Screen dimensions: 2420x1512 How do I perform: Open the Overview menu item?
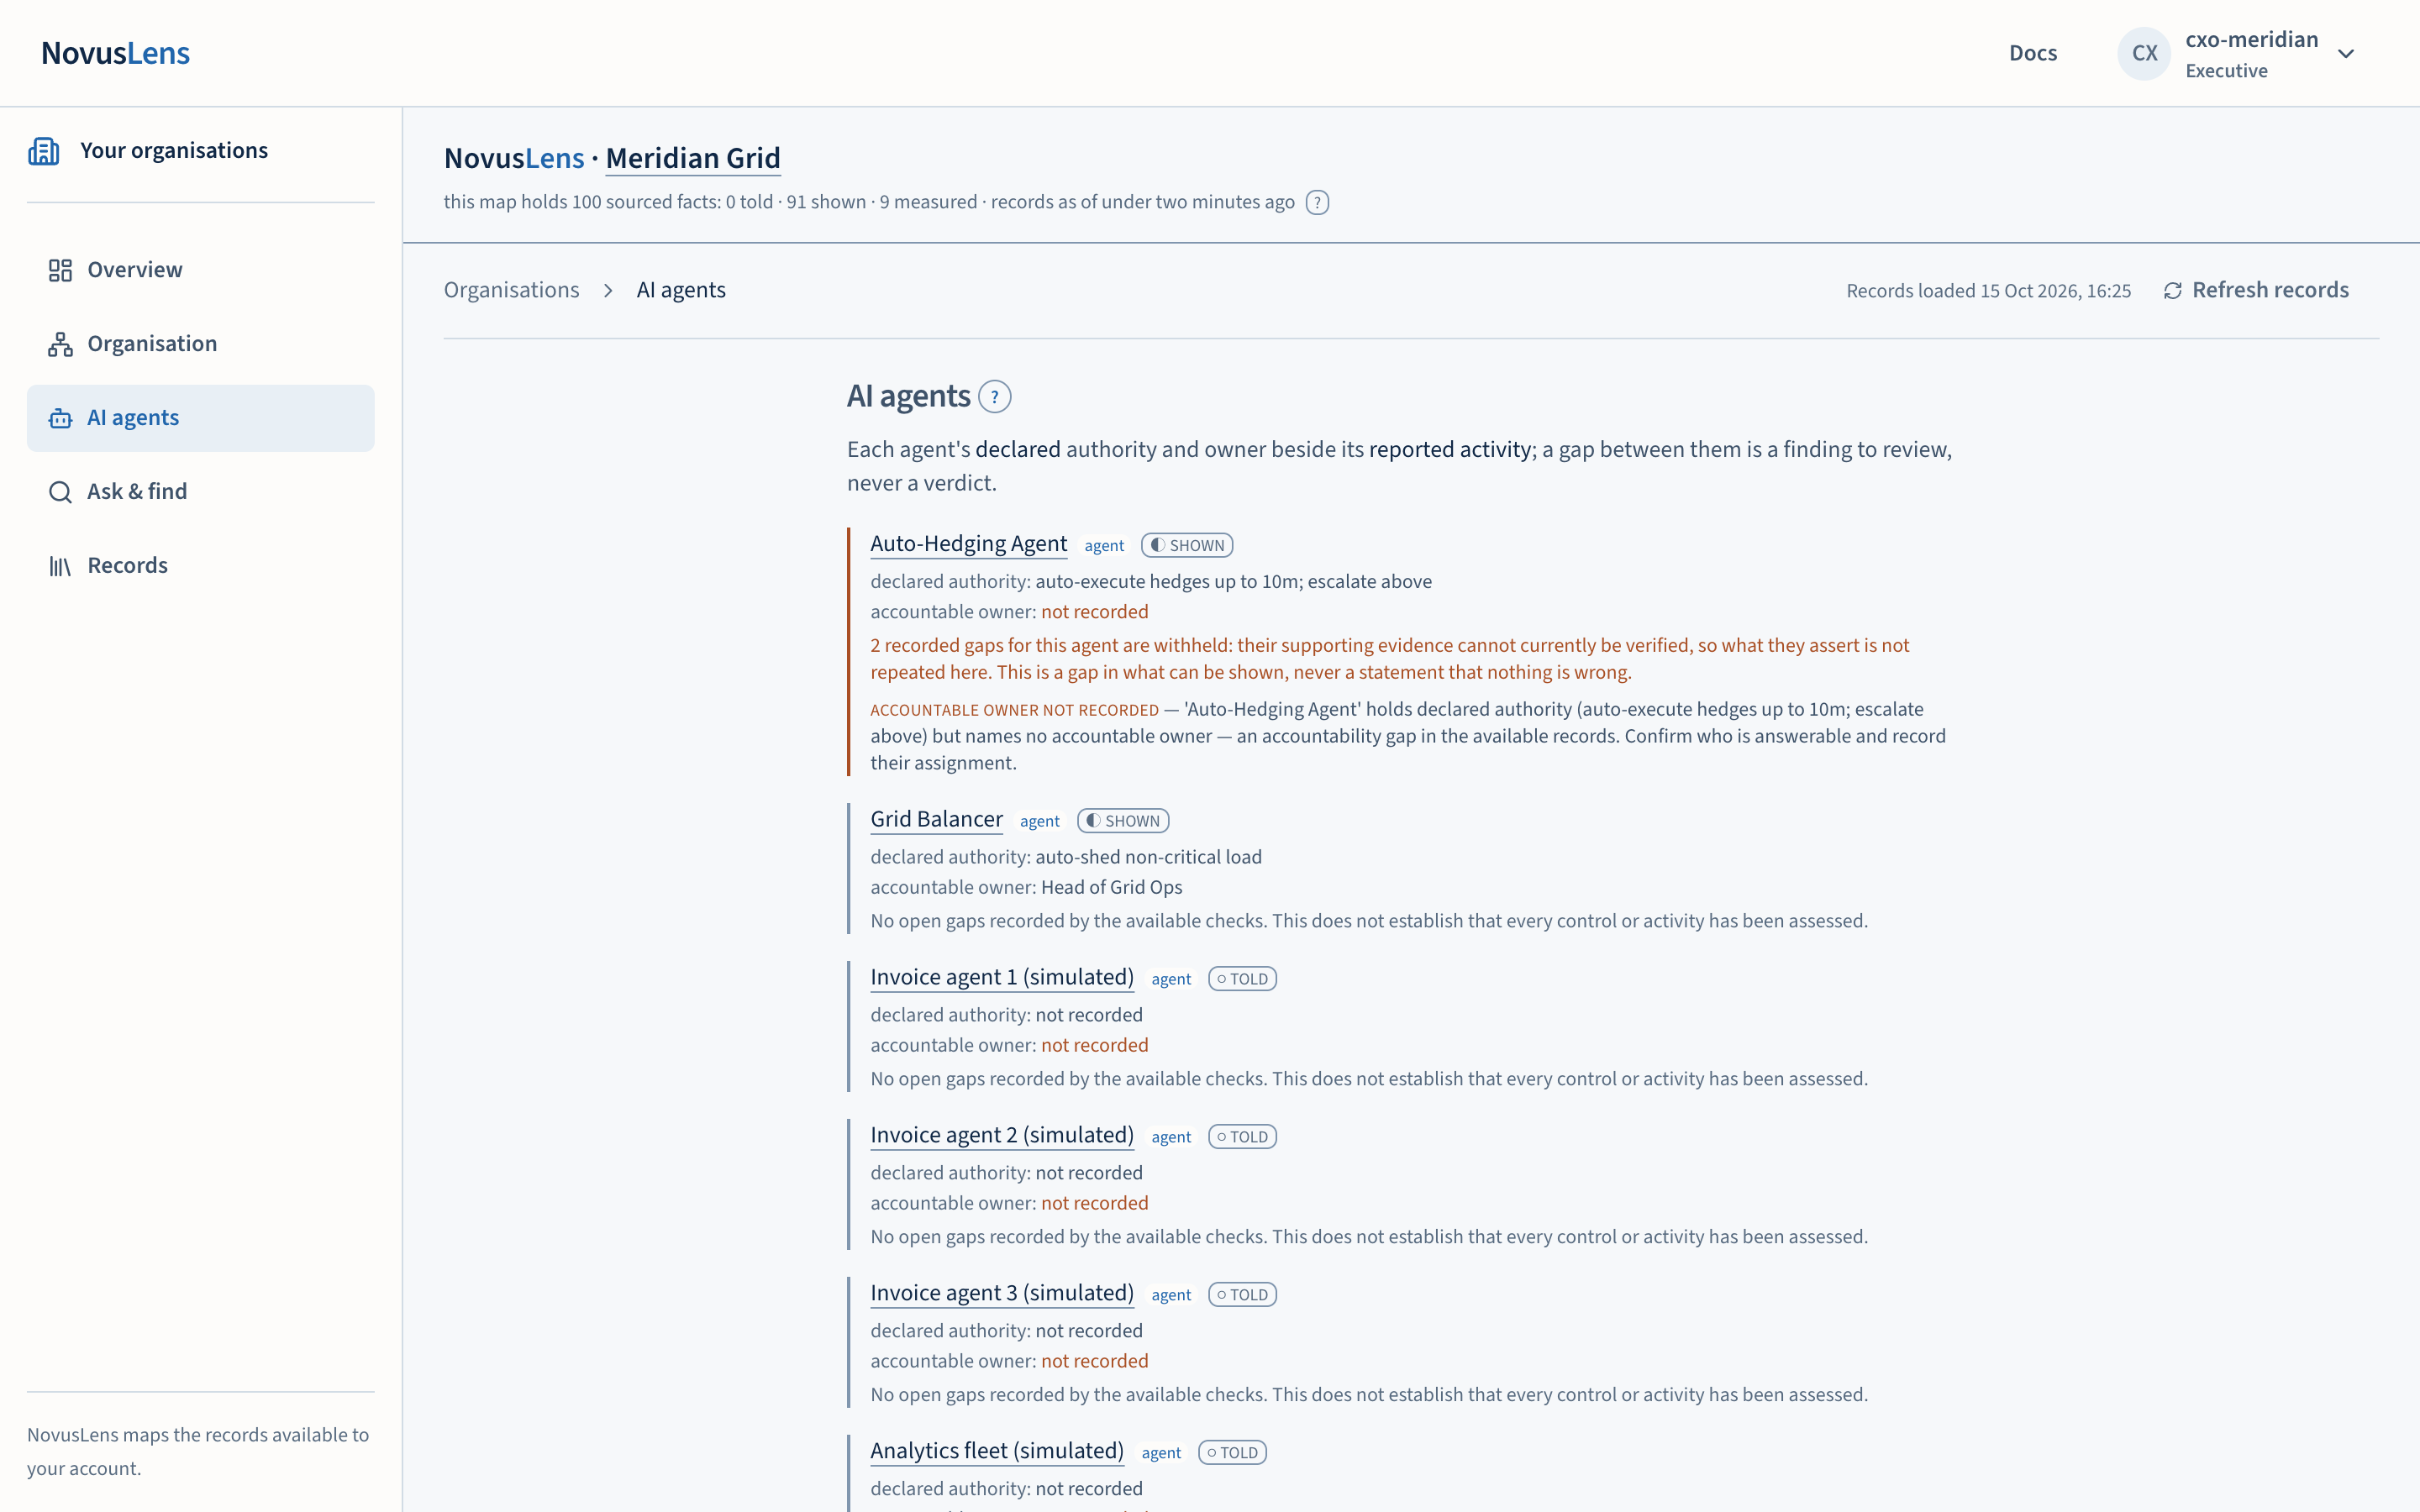point(201,270)
